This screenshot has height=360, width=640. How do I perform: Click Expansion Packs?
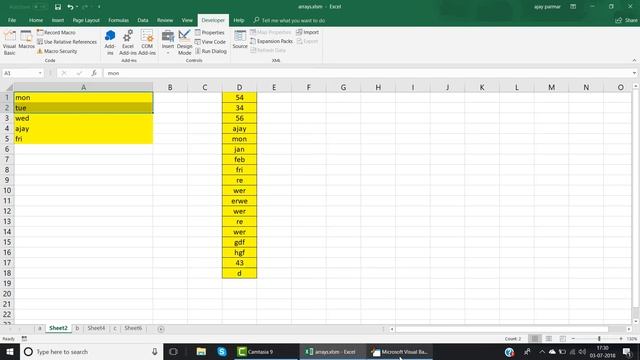coord(271,41)
